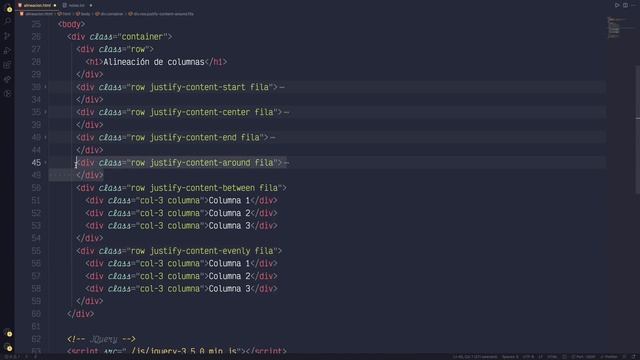Image resolution: width=640 pixels, height=360 pixels.
Task: Click the "container" class value on line 26
Action: click(143, 37)
